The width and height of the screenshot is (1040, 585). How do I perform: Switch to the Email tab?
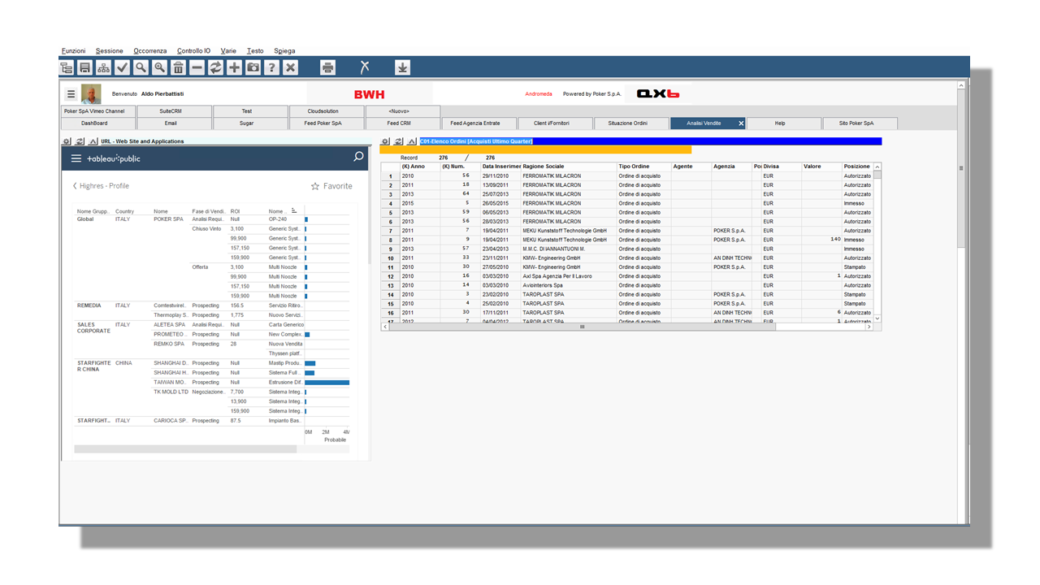(174, 123)
